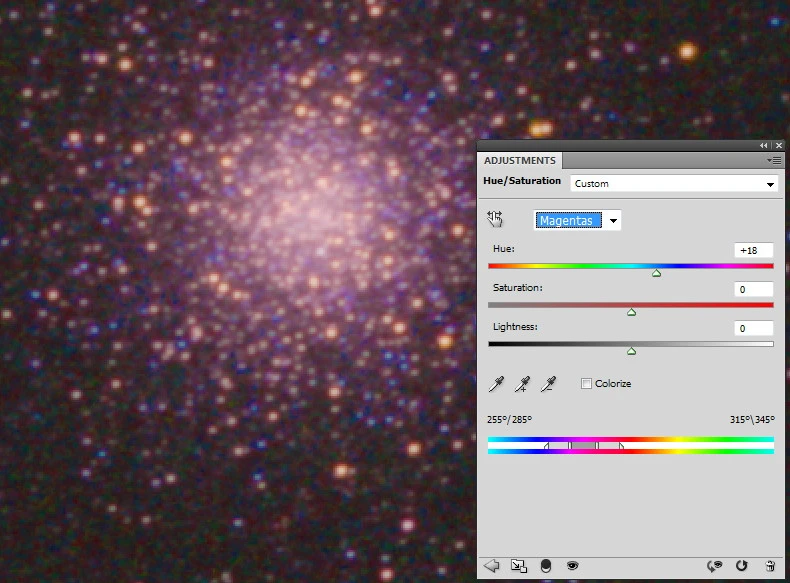Enable the Colorize checkbox

[586, 384]
